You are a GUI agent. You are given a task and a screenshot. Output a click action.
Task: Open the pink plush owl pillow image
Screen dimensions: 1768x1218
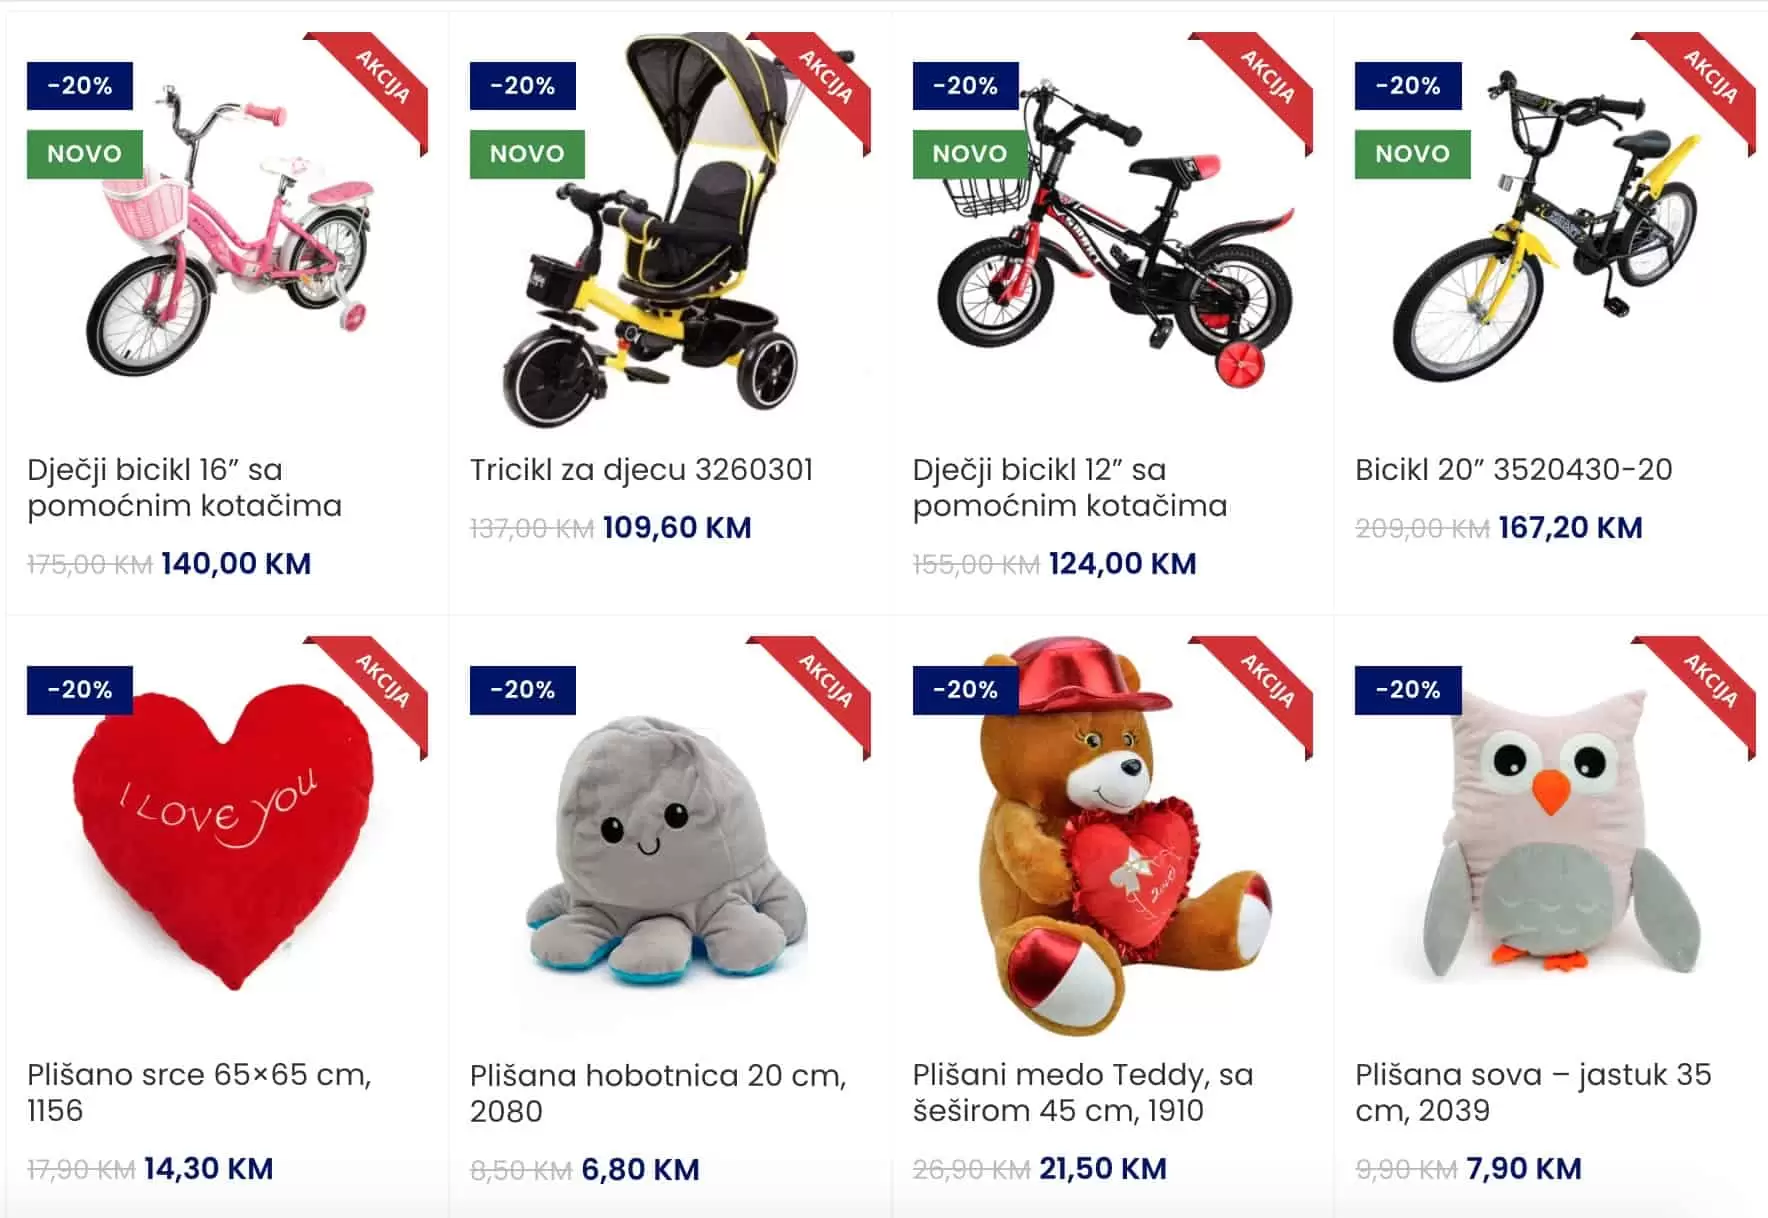(x=1555, y=836)
